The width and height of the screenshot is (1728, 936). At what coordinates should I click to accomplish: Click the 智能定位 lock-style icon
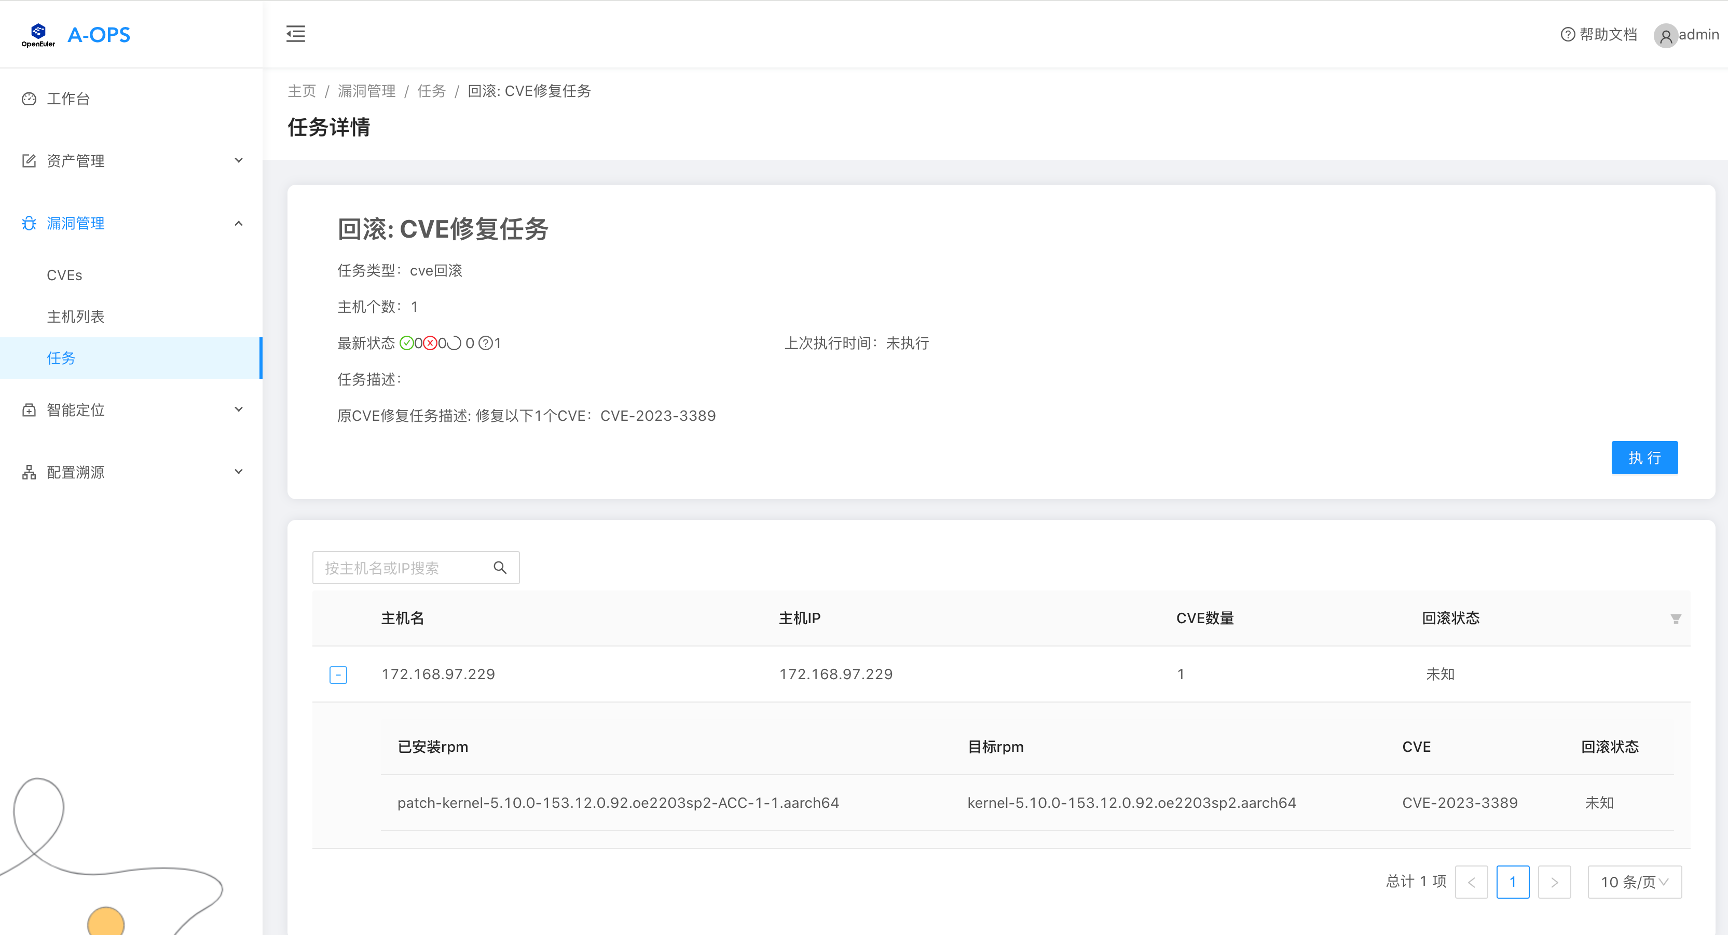point(28,409)
